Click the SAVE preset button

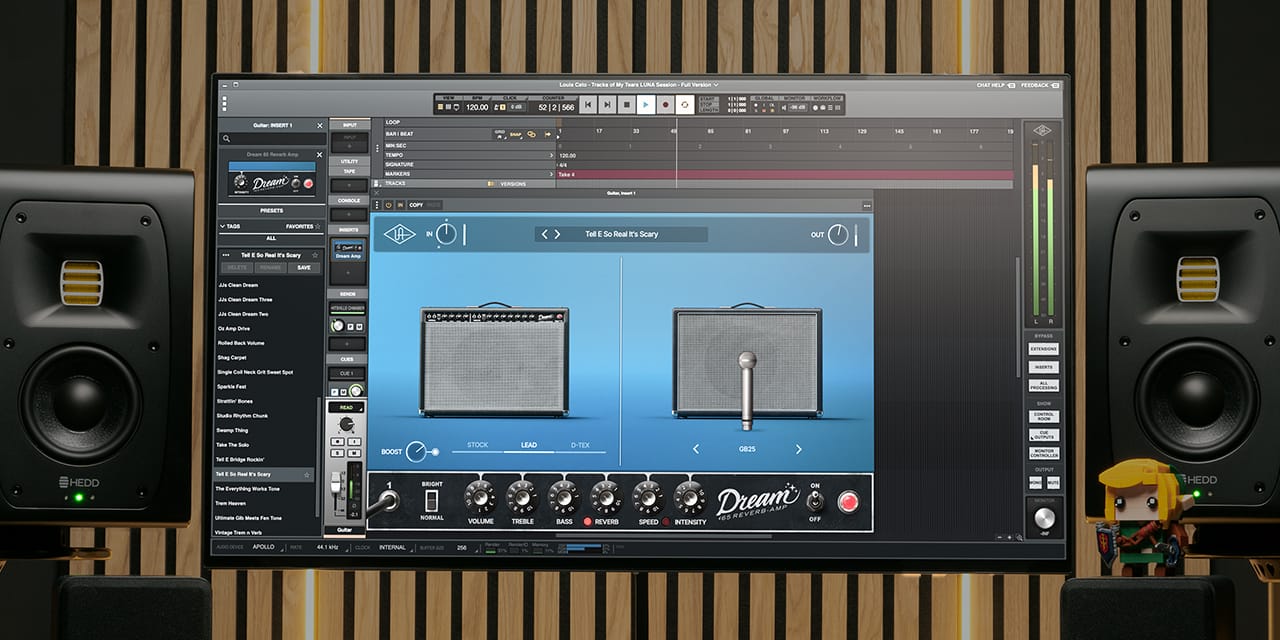[x=303, y=267]
